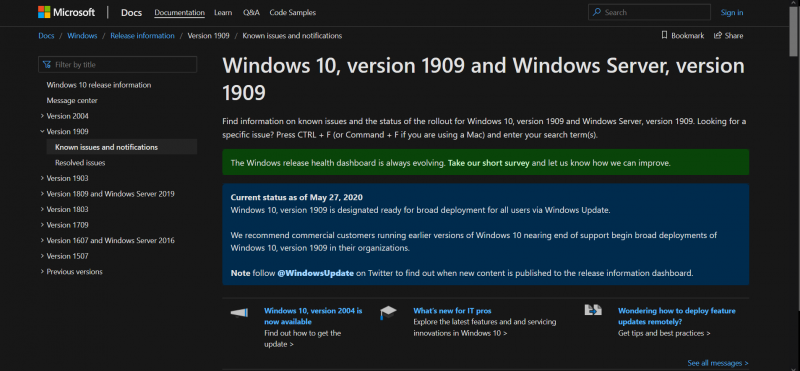Open the Q&A tab
The image size is (800, 371).
[x=251, y=12]
